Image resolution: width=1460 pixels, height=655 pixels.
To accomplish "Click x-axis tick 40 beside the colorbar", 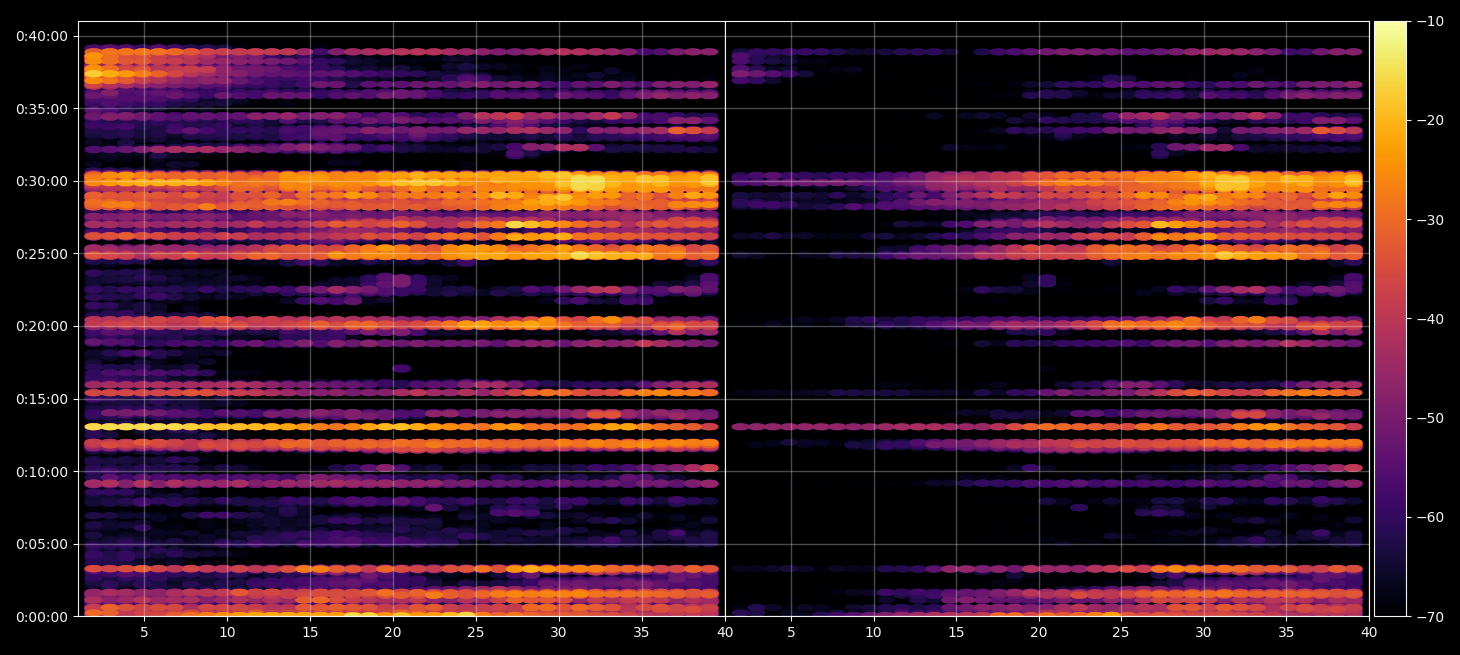I will coord(1369,632).
